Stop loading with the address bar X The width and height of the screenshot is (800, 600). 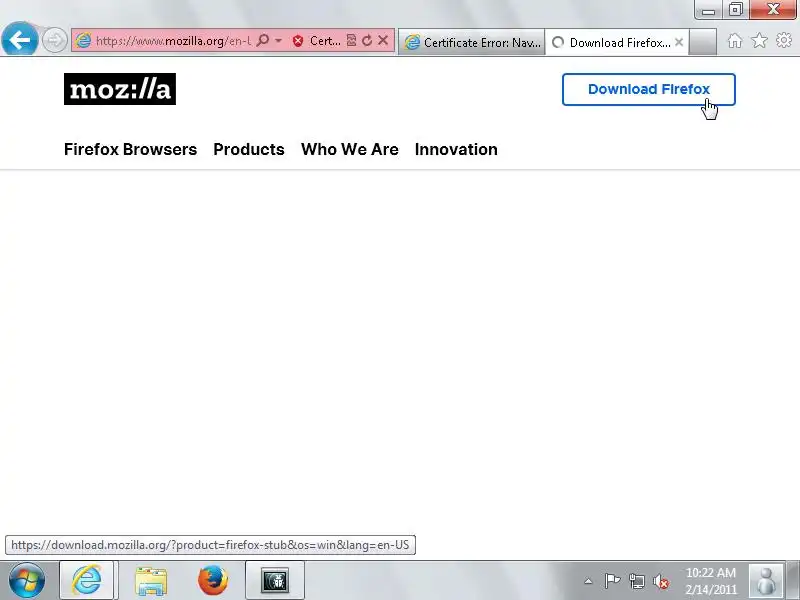click(x=383, y=40)
